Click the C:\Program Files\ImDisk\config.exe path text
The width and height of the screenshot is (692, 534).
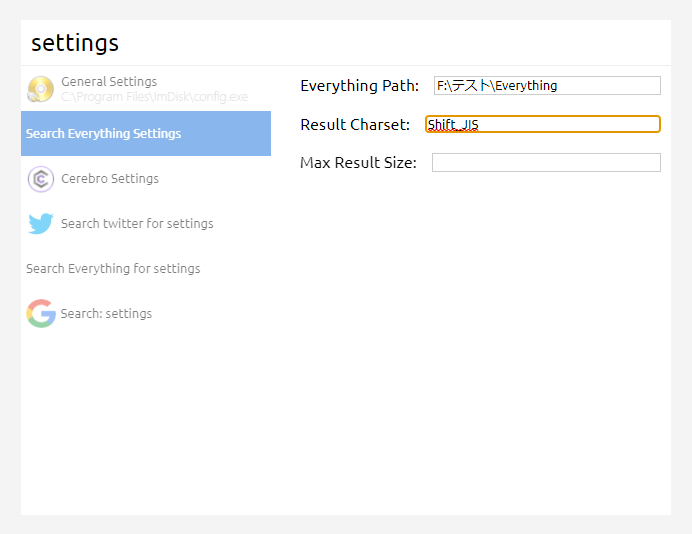pos(154,97)
